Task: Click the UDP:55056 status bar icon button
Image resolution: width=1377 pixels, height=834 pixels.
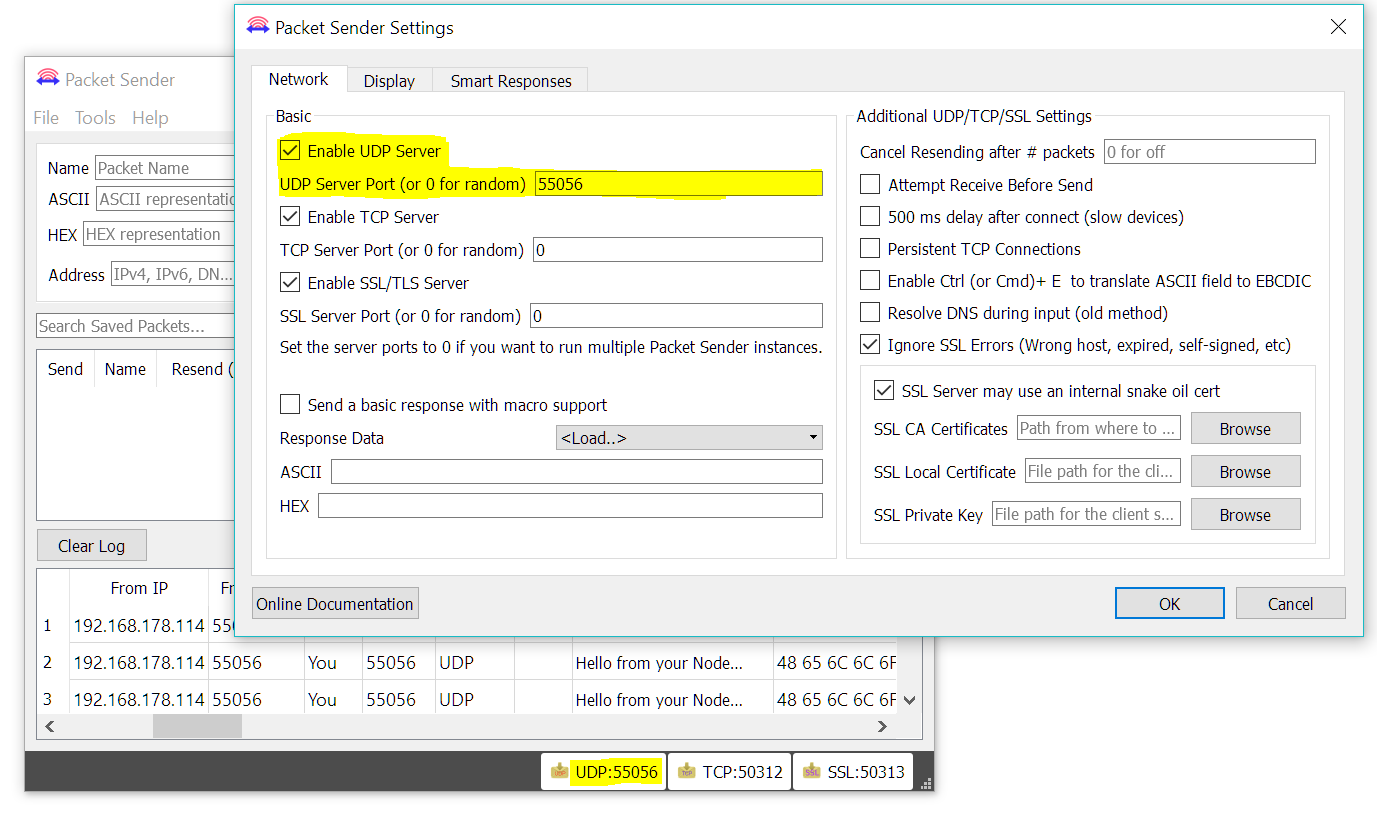Action: click(x=604, y=771)
